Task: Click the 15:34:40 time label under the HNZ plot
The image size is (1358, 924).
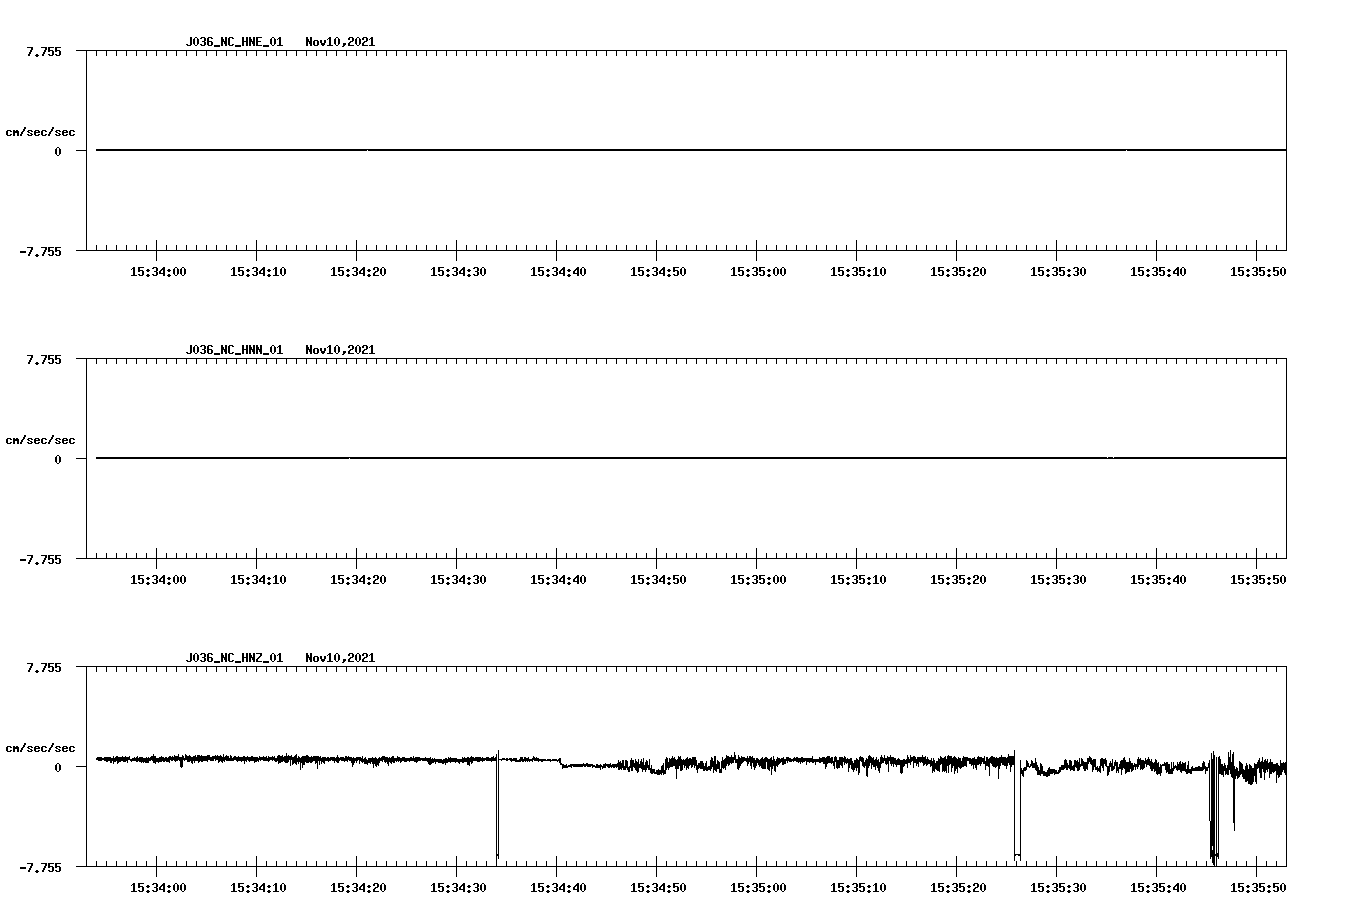Action: tap(558, 887)
